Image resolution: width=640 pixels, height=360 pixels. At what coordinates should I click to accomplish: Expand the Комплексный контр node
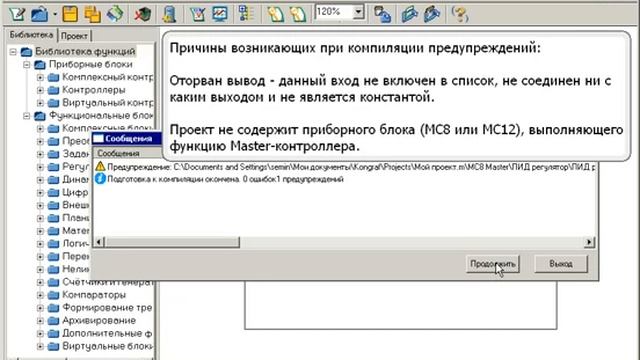(40, 77)
